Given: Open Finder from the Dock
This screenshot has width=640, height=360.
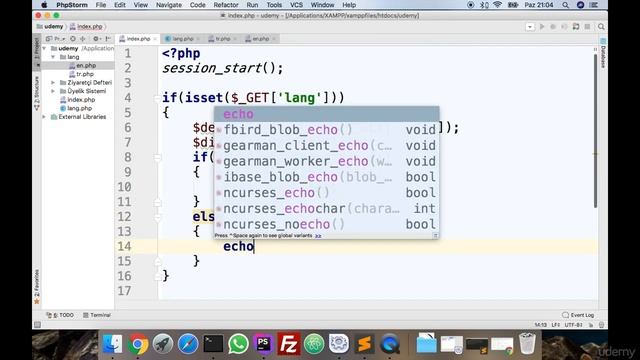Looking at the screenshot, I should click(112, 344).
